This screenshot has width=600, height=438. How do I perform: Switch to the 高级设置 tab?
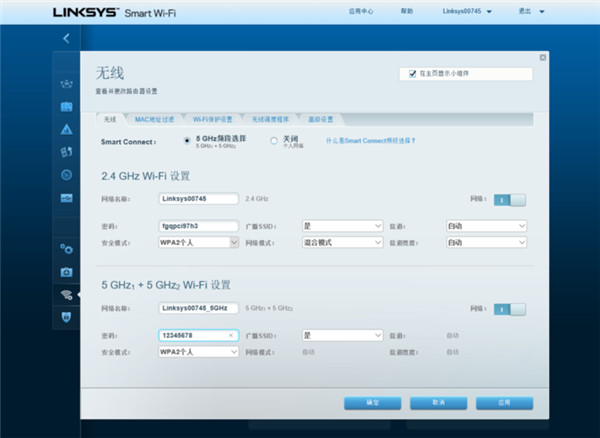tap(321, 119)
